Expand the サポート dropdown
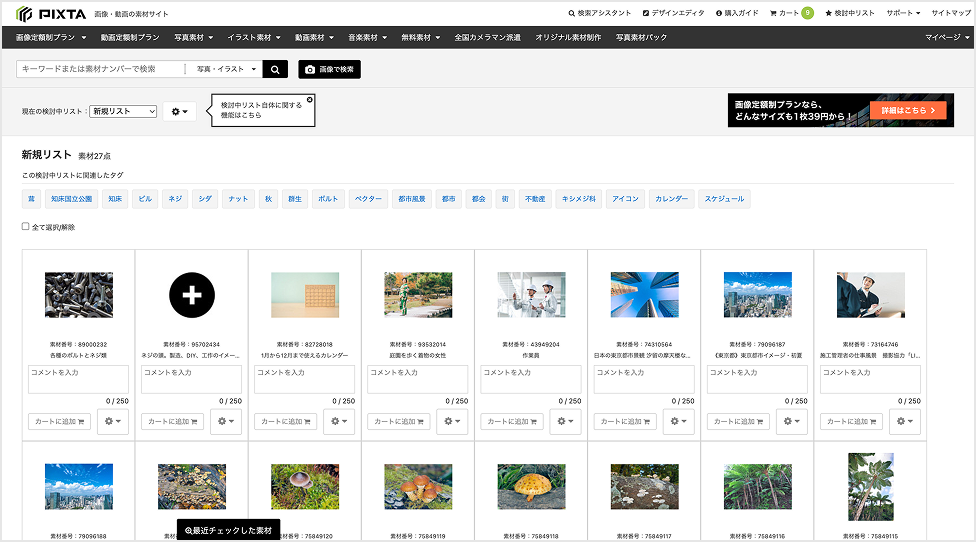976x542 pixels. tap(903, 12)
